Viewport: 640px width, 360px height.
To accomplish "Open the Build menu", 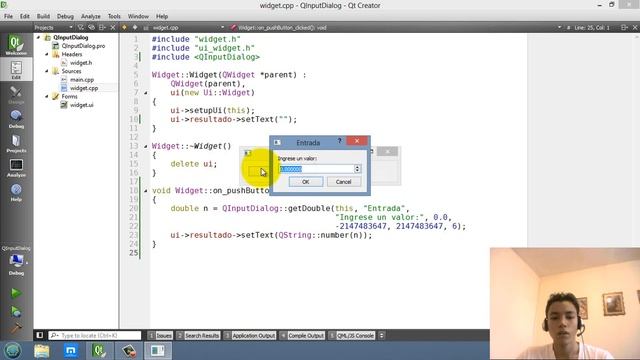I will [x=43, y=16].
